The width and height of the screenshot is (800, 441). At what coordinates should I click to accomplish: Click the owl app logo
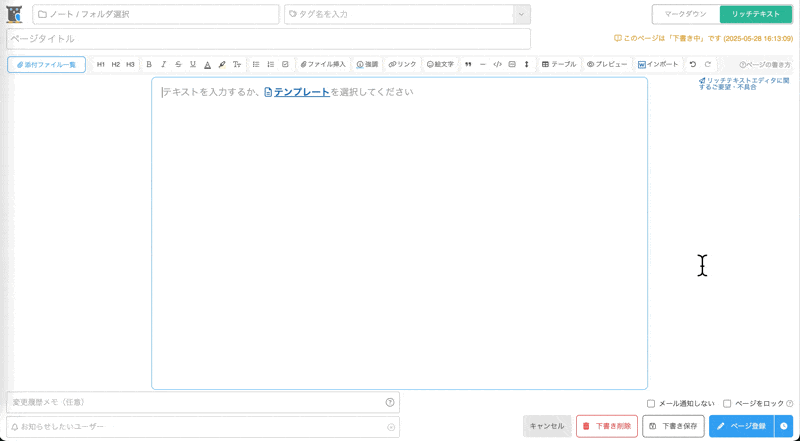pyautogui.click(x=14, y=14)
